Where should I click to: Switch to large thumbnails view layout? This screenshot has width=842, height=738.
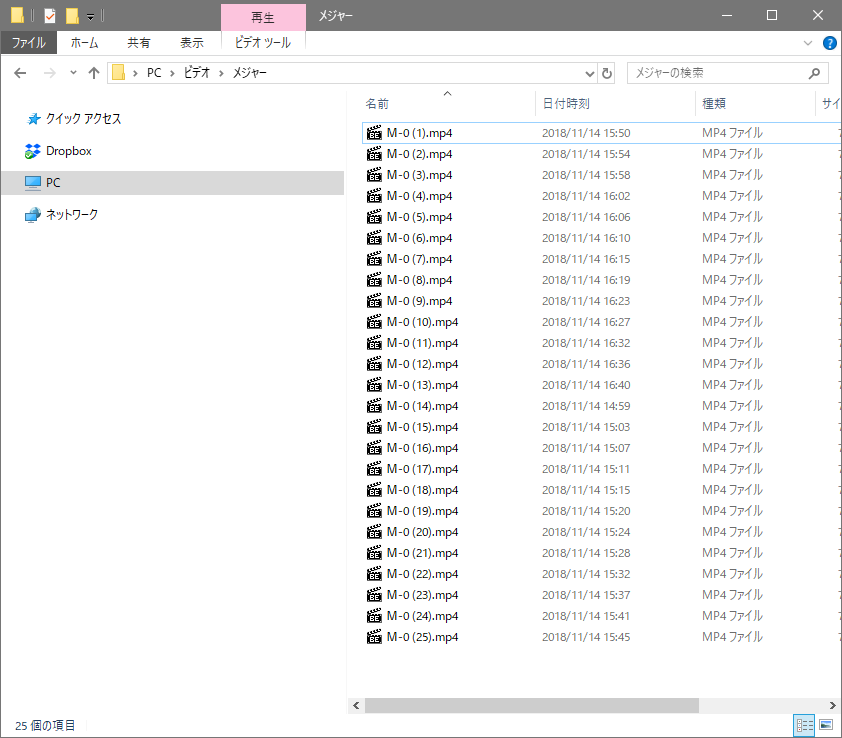826,725
